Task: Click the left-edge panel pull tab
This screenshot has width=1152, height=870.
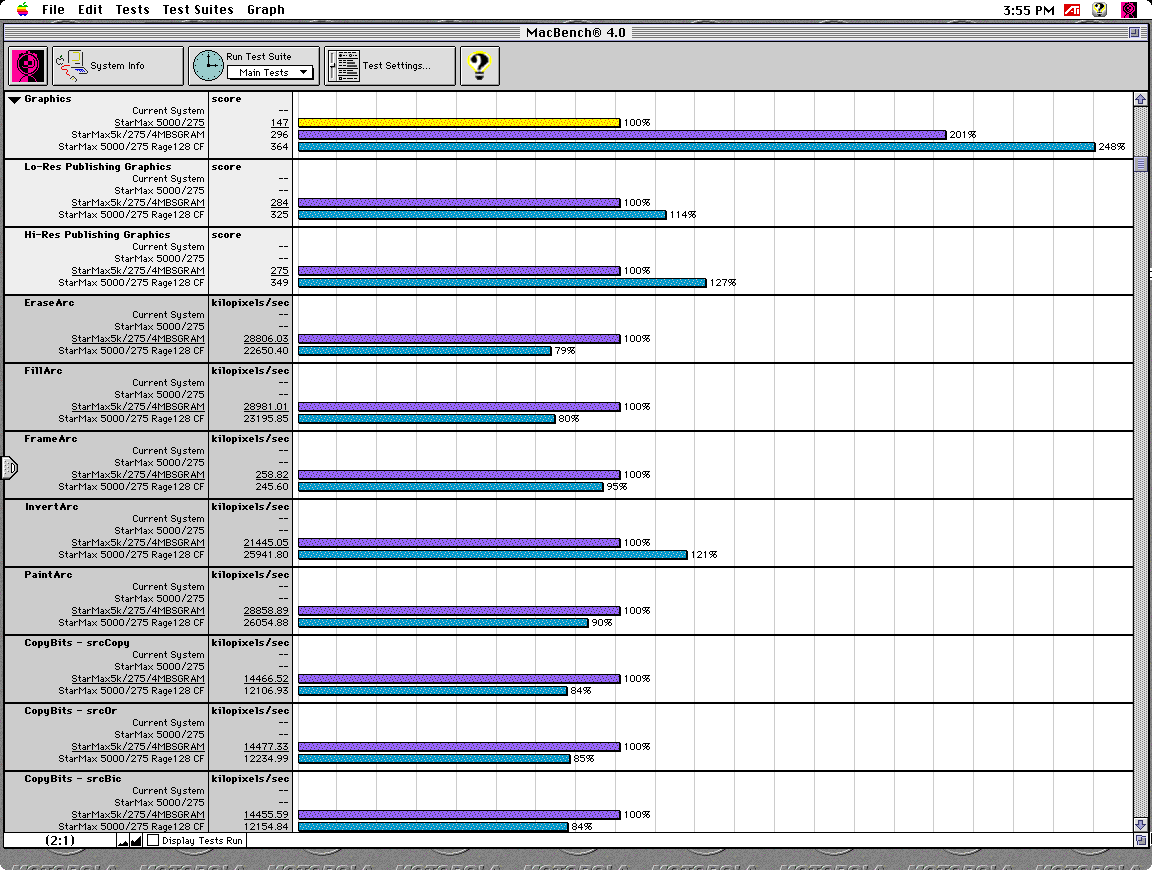Action: pyautogui.click(x=9, y=467)
